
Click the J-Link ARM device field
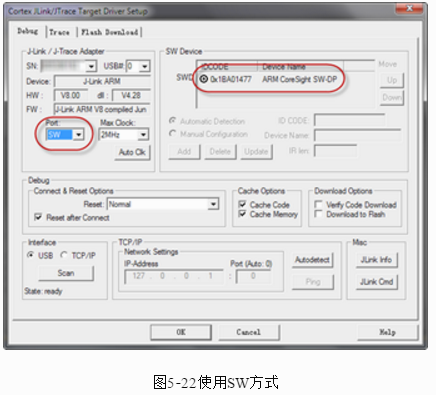click(102, 81)
